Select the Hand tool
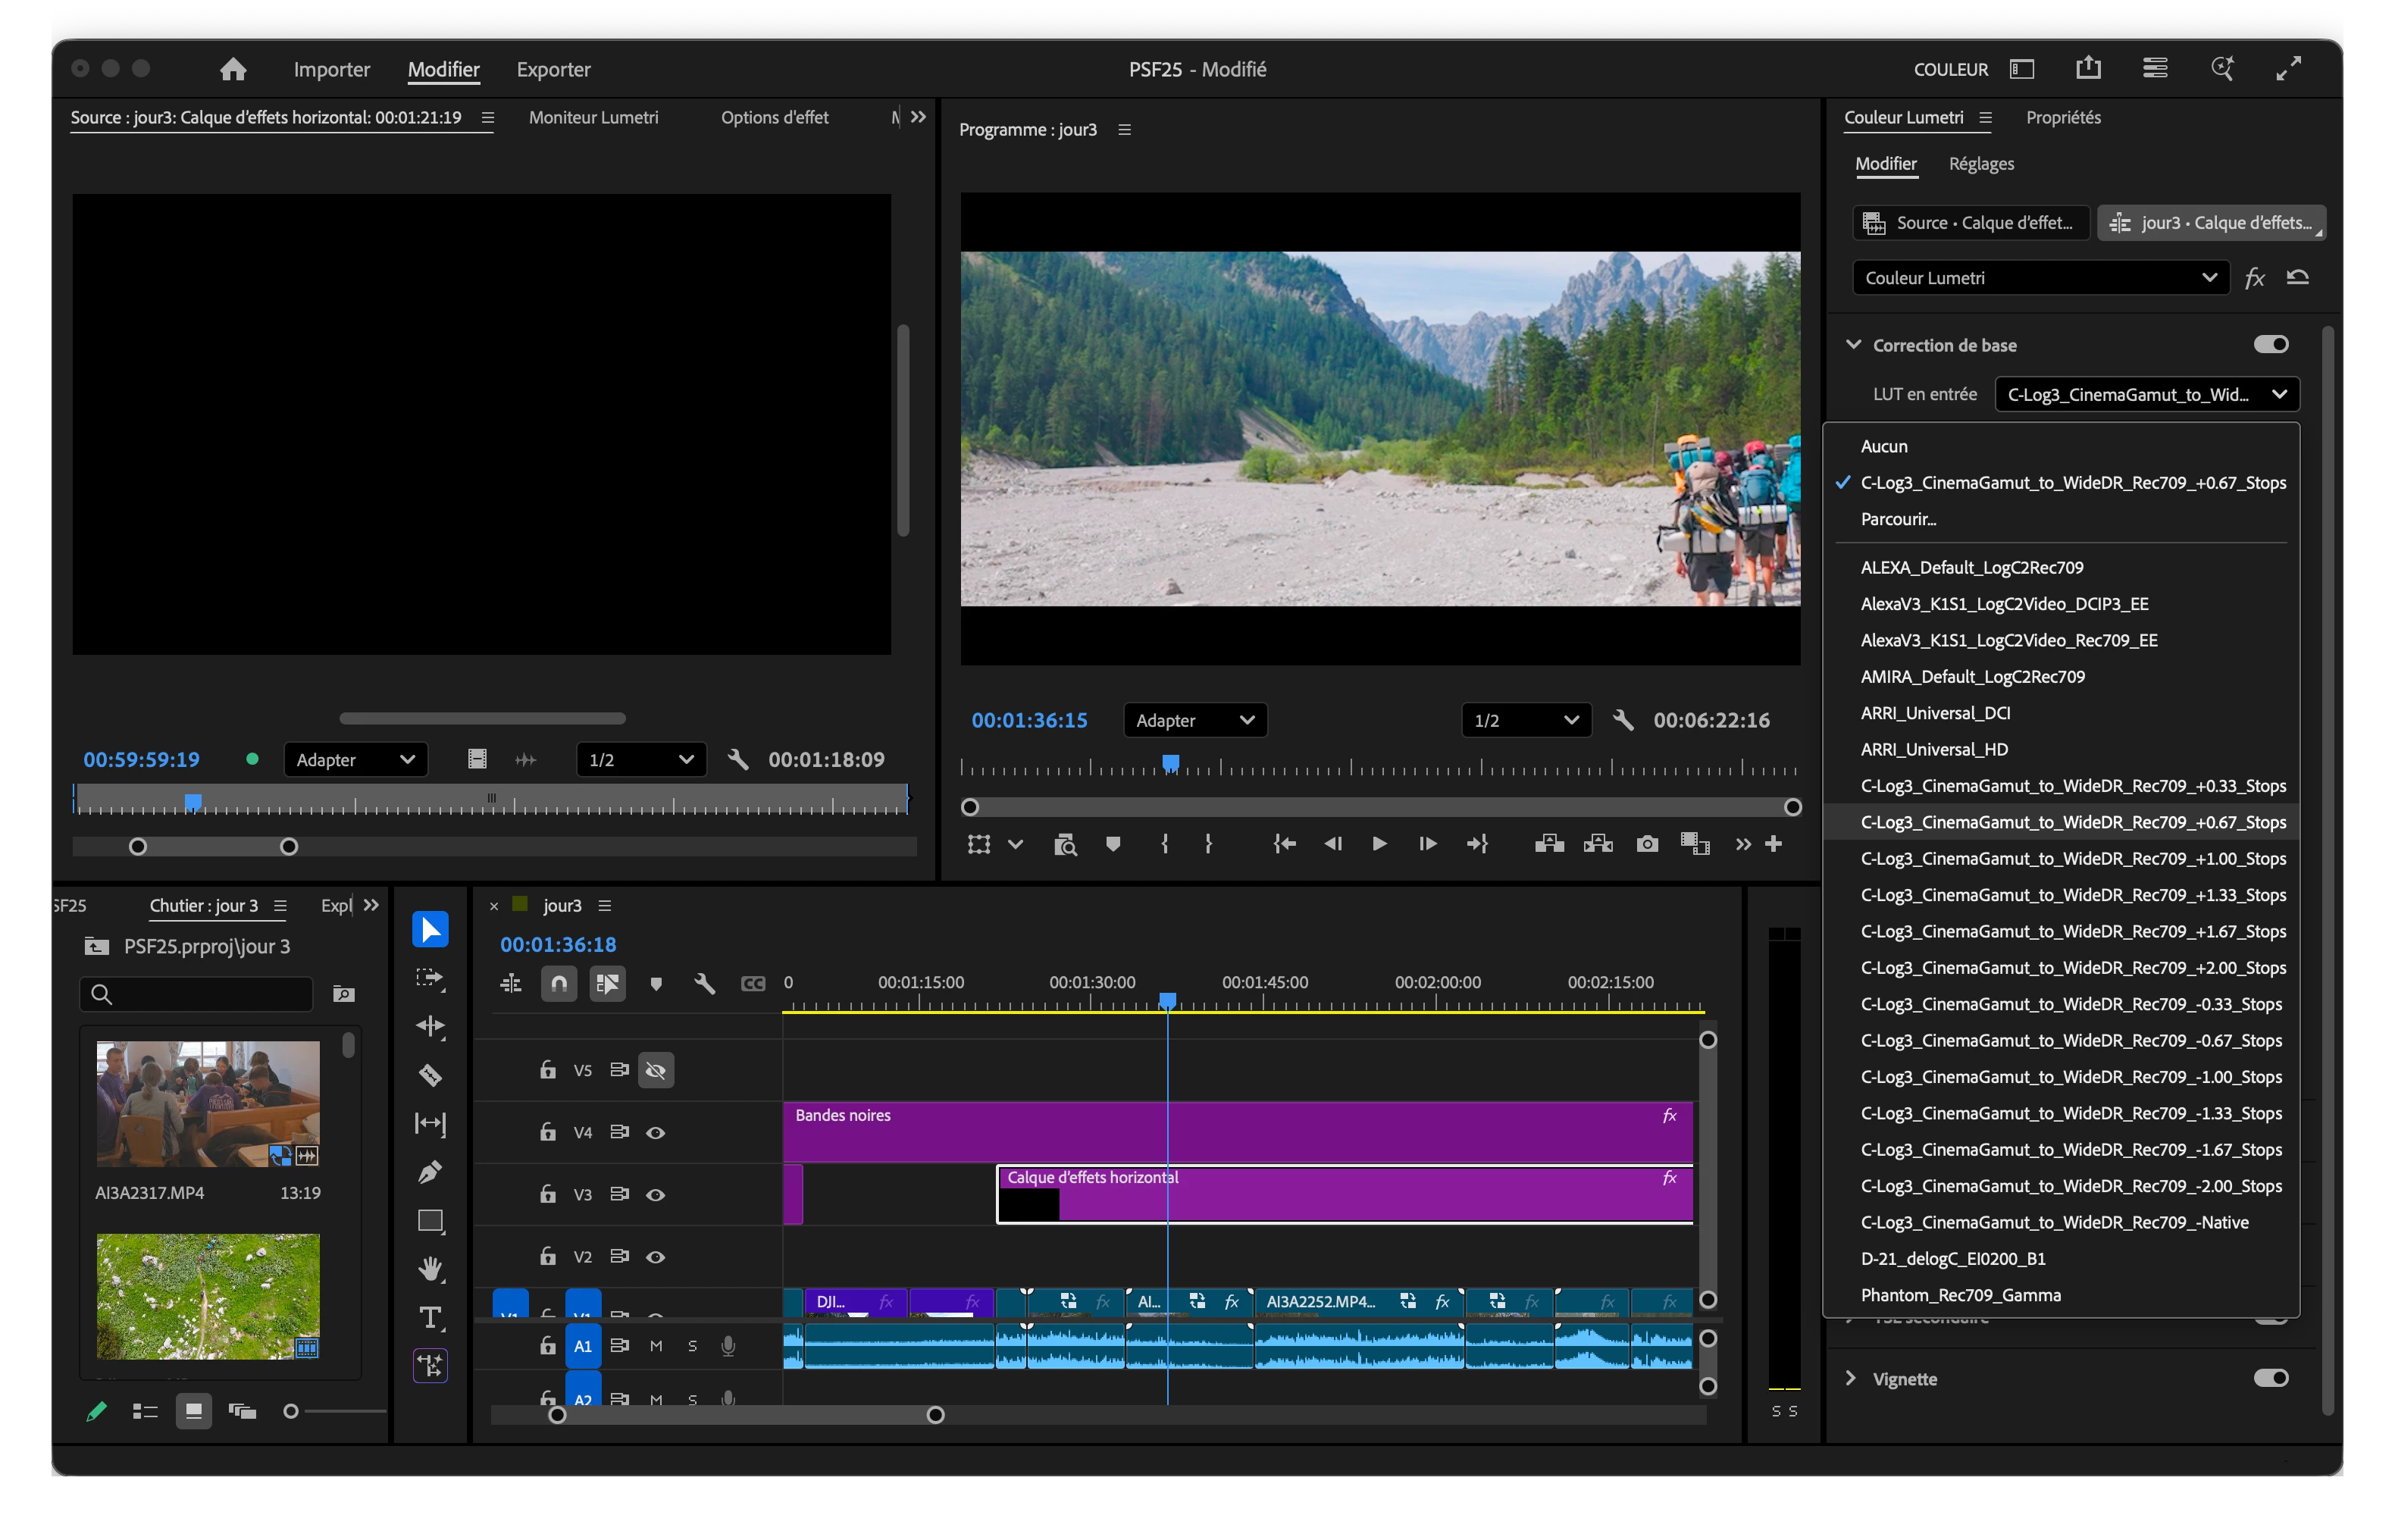 pos(430,1269)
